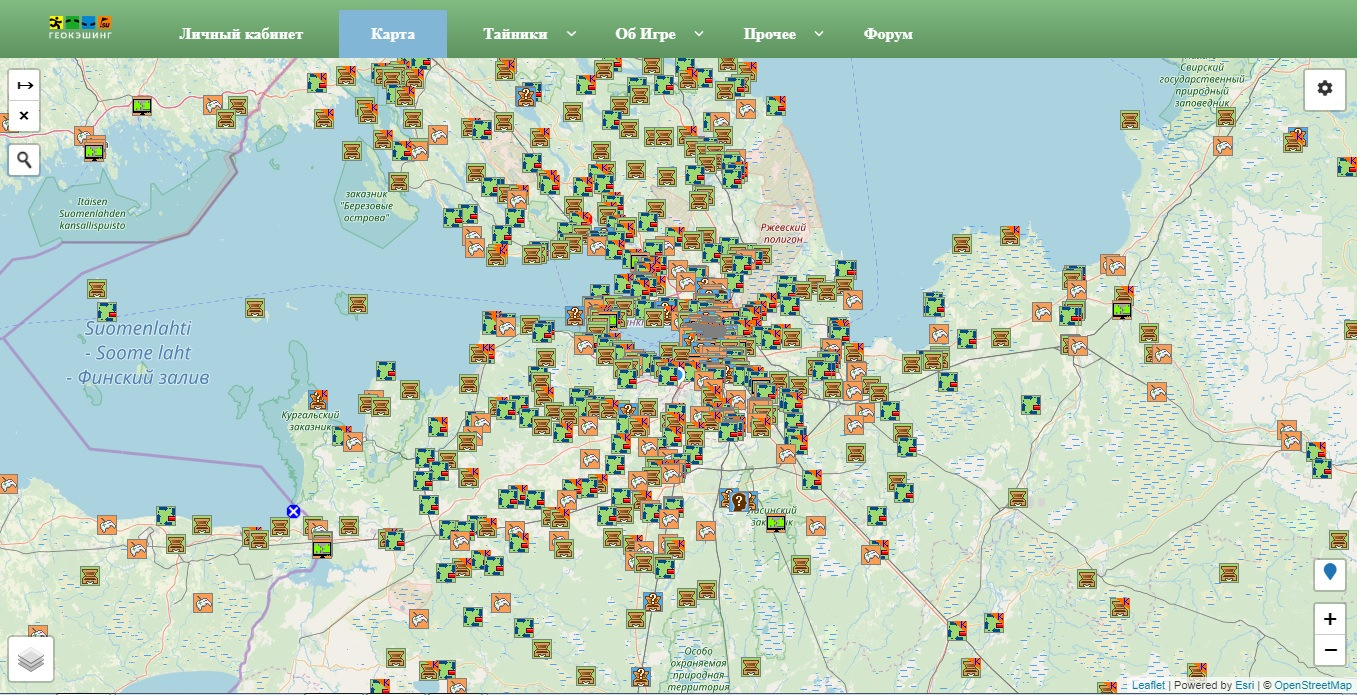
Task: Click the virtual cache monitor icon near Itäinen Suomenlahti
Action: point(94,152)
